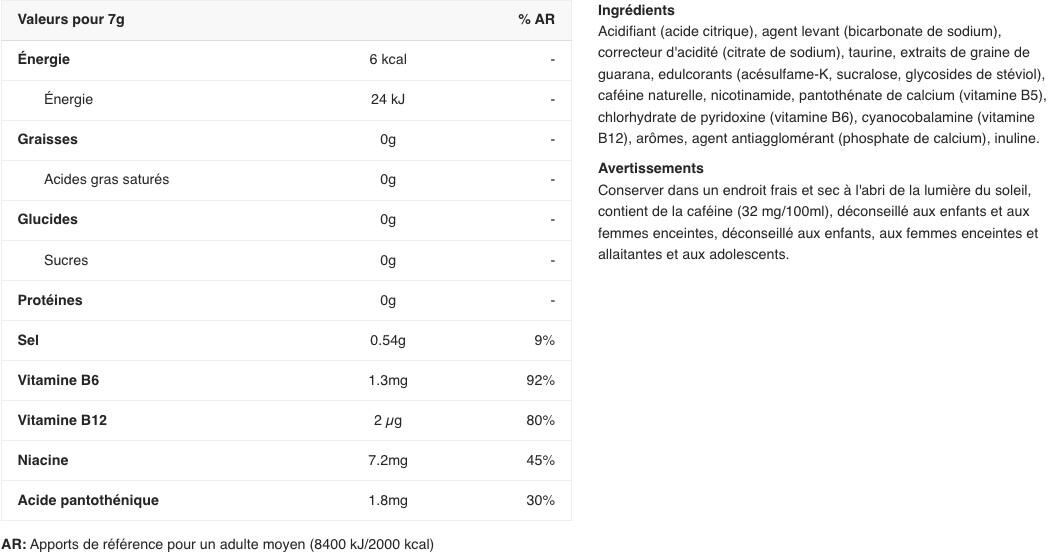1051x556 pixels.
Task: Select the Sel percentage '9%'
Action: pyautogui.click(x=544, y=340)
